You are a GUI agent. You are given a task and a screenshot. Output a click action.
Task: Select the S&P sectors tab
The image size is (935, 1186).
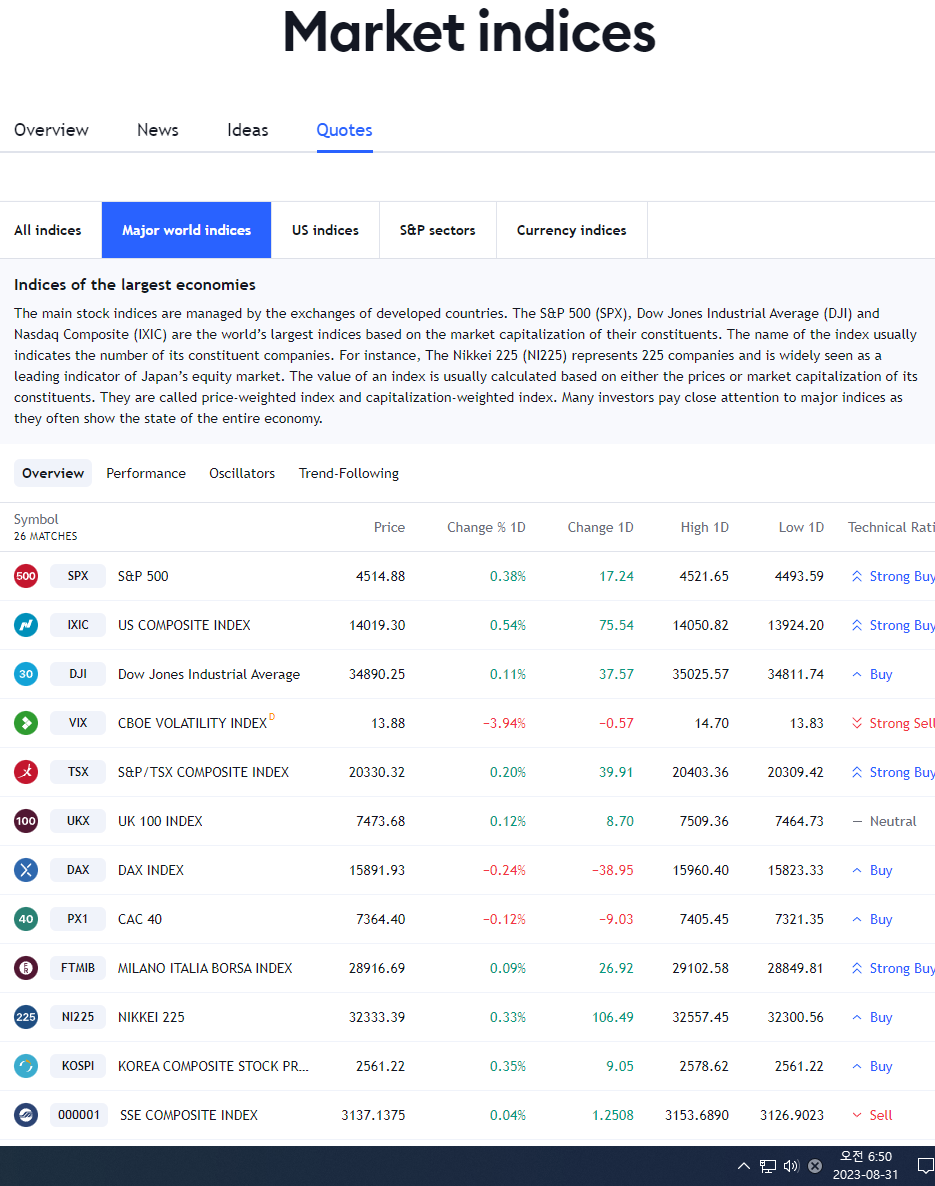click(437, 230)
